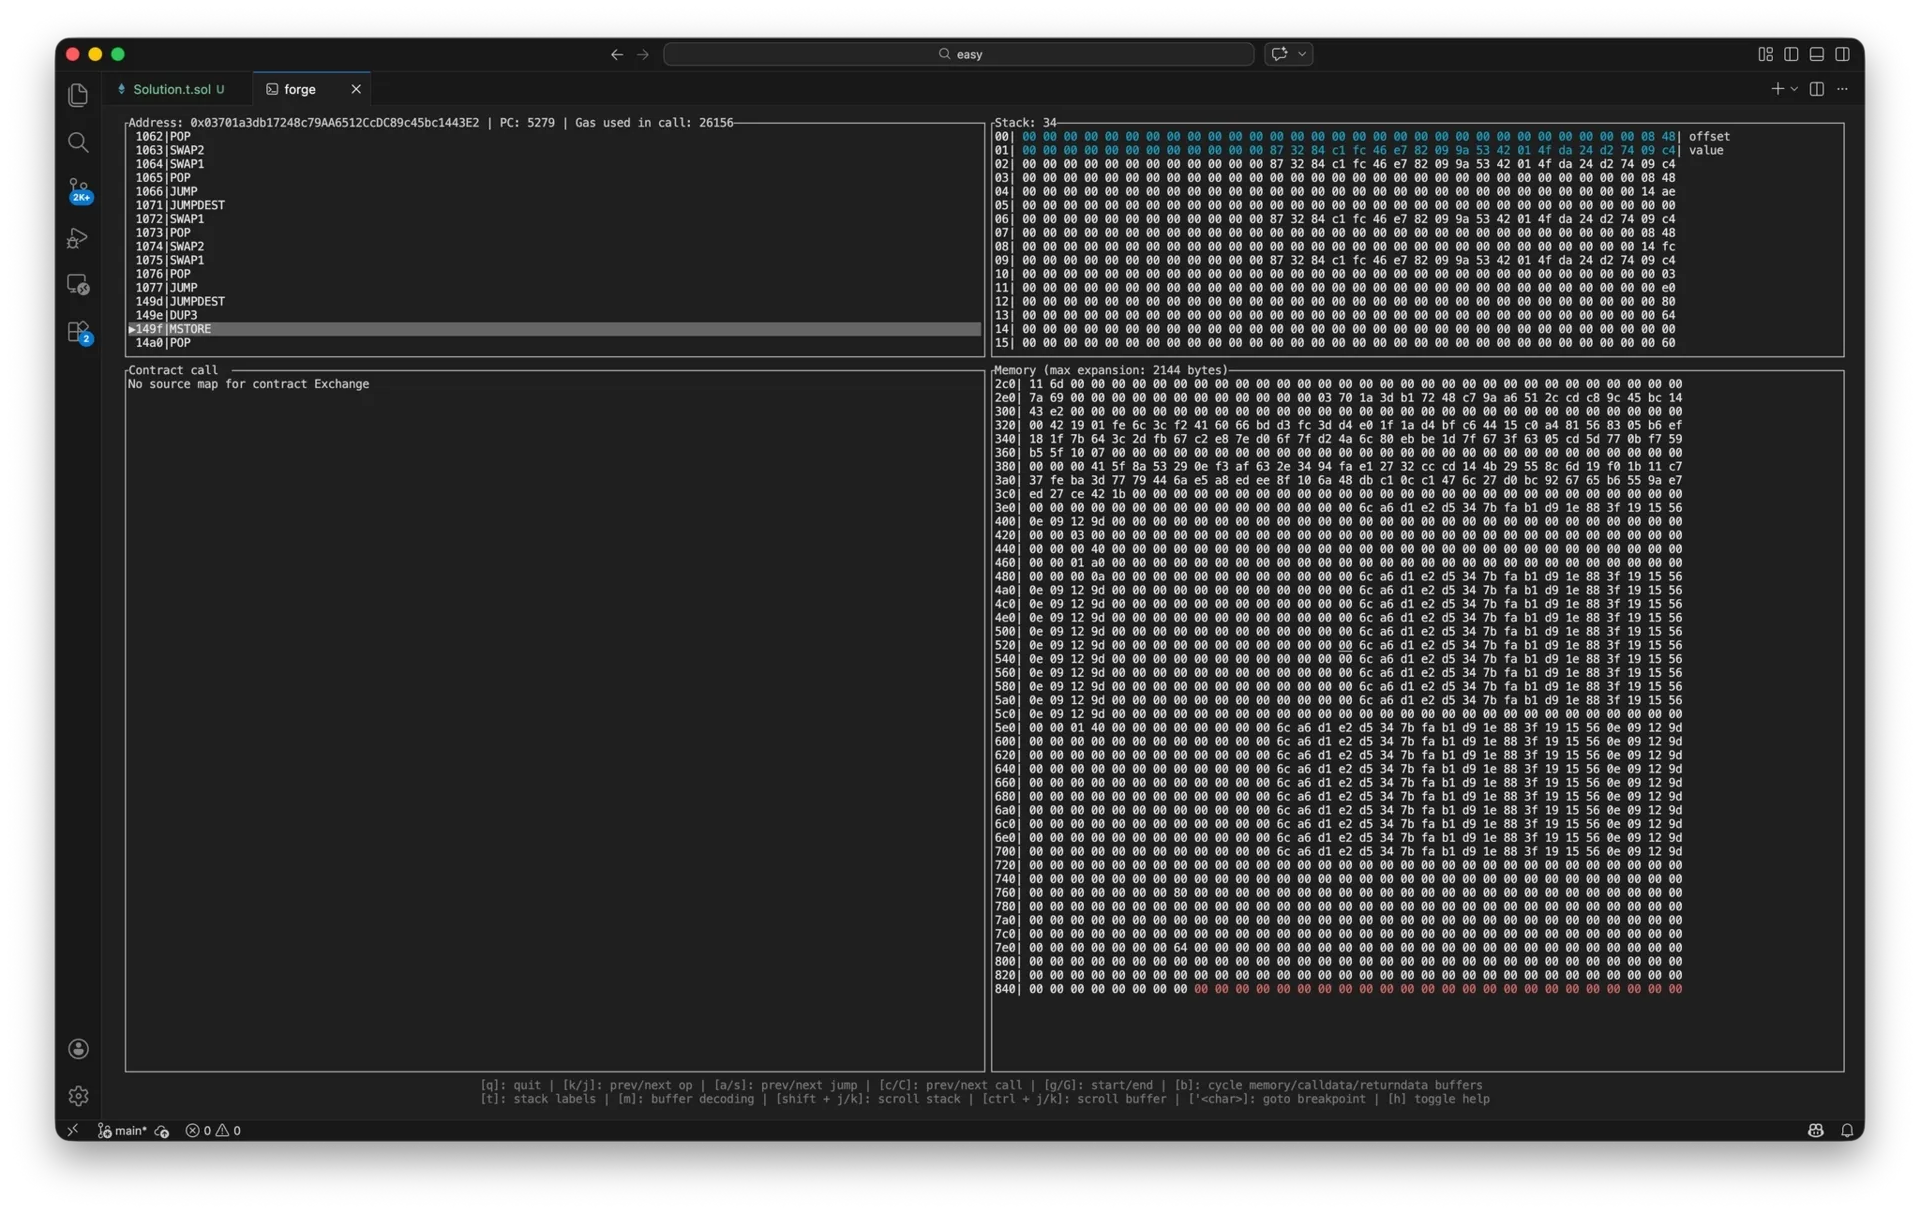Open the Search view in sidebar
The image size is (1920, 1214).
(x=78, y=142)
